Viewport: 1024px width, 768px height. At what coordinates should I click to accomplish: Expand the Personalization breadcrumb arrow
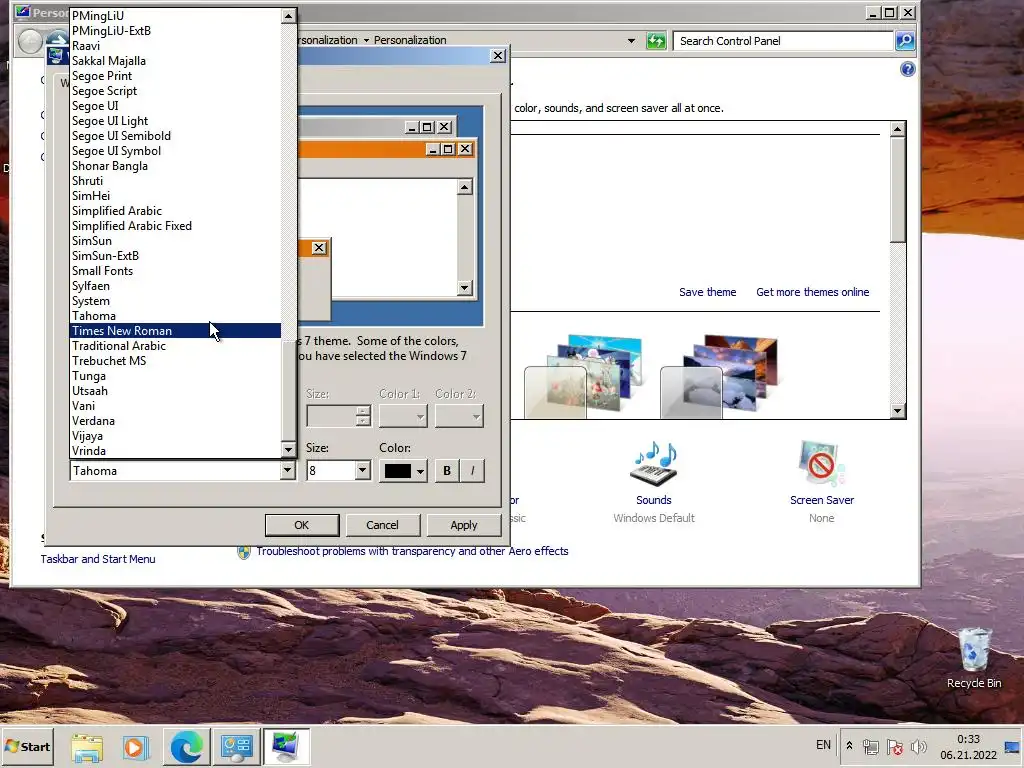click(366, 40)
